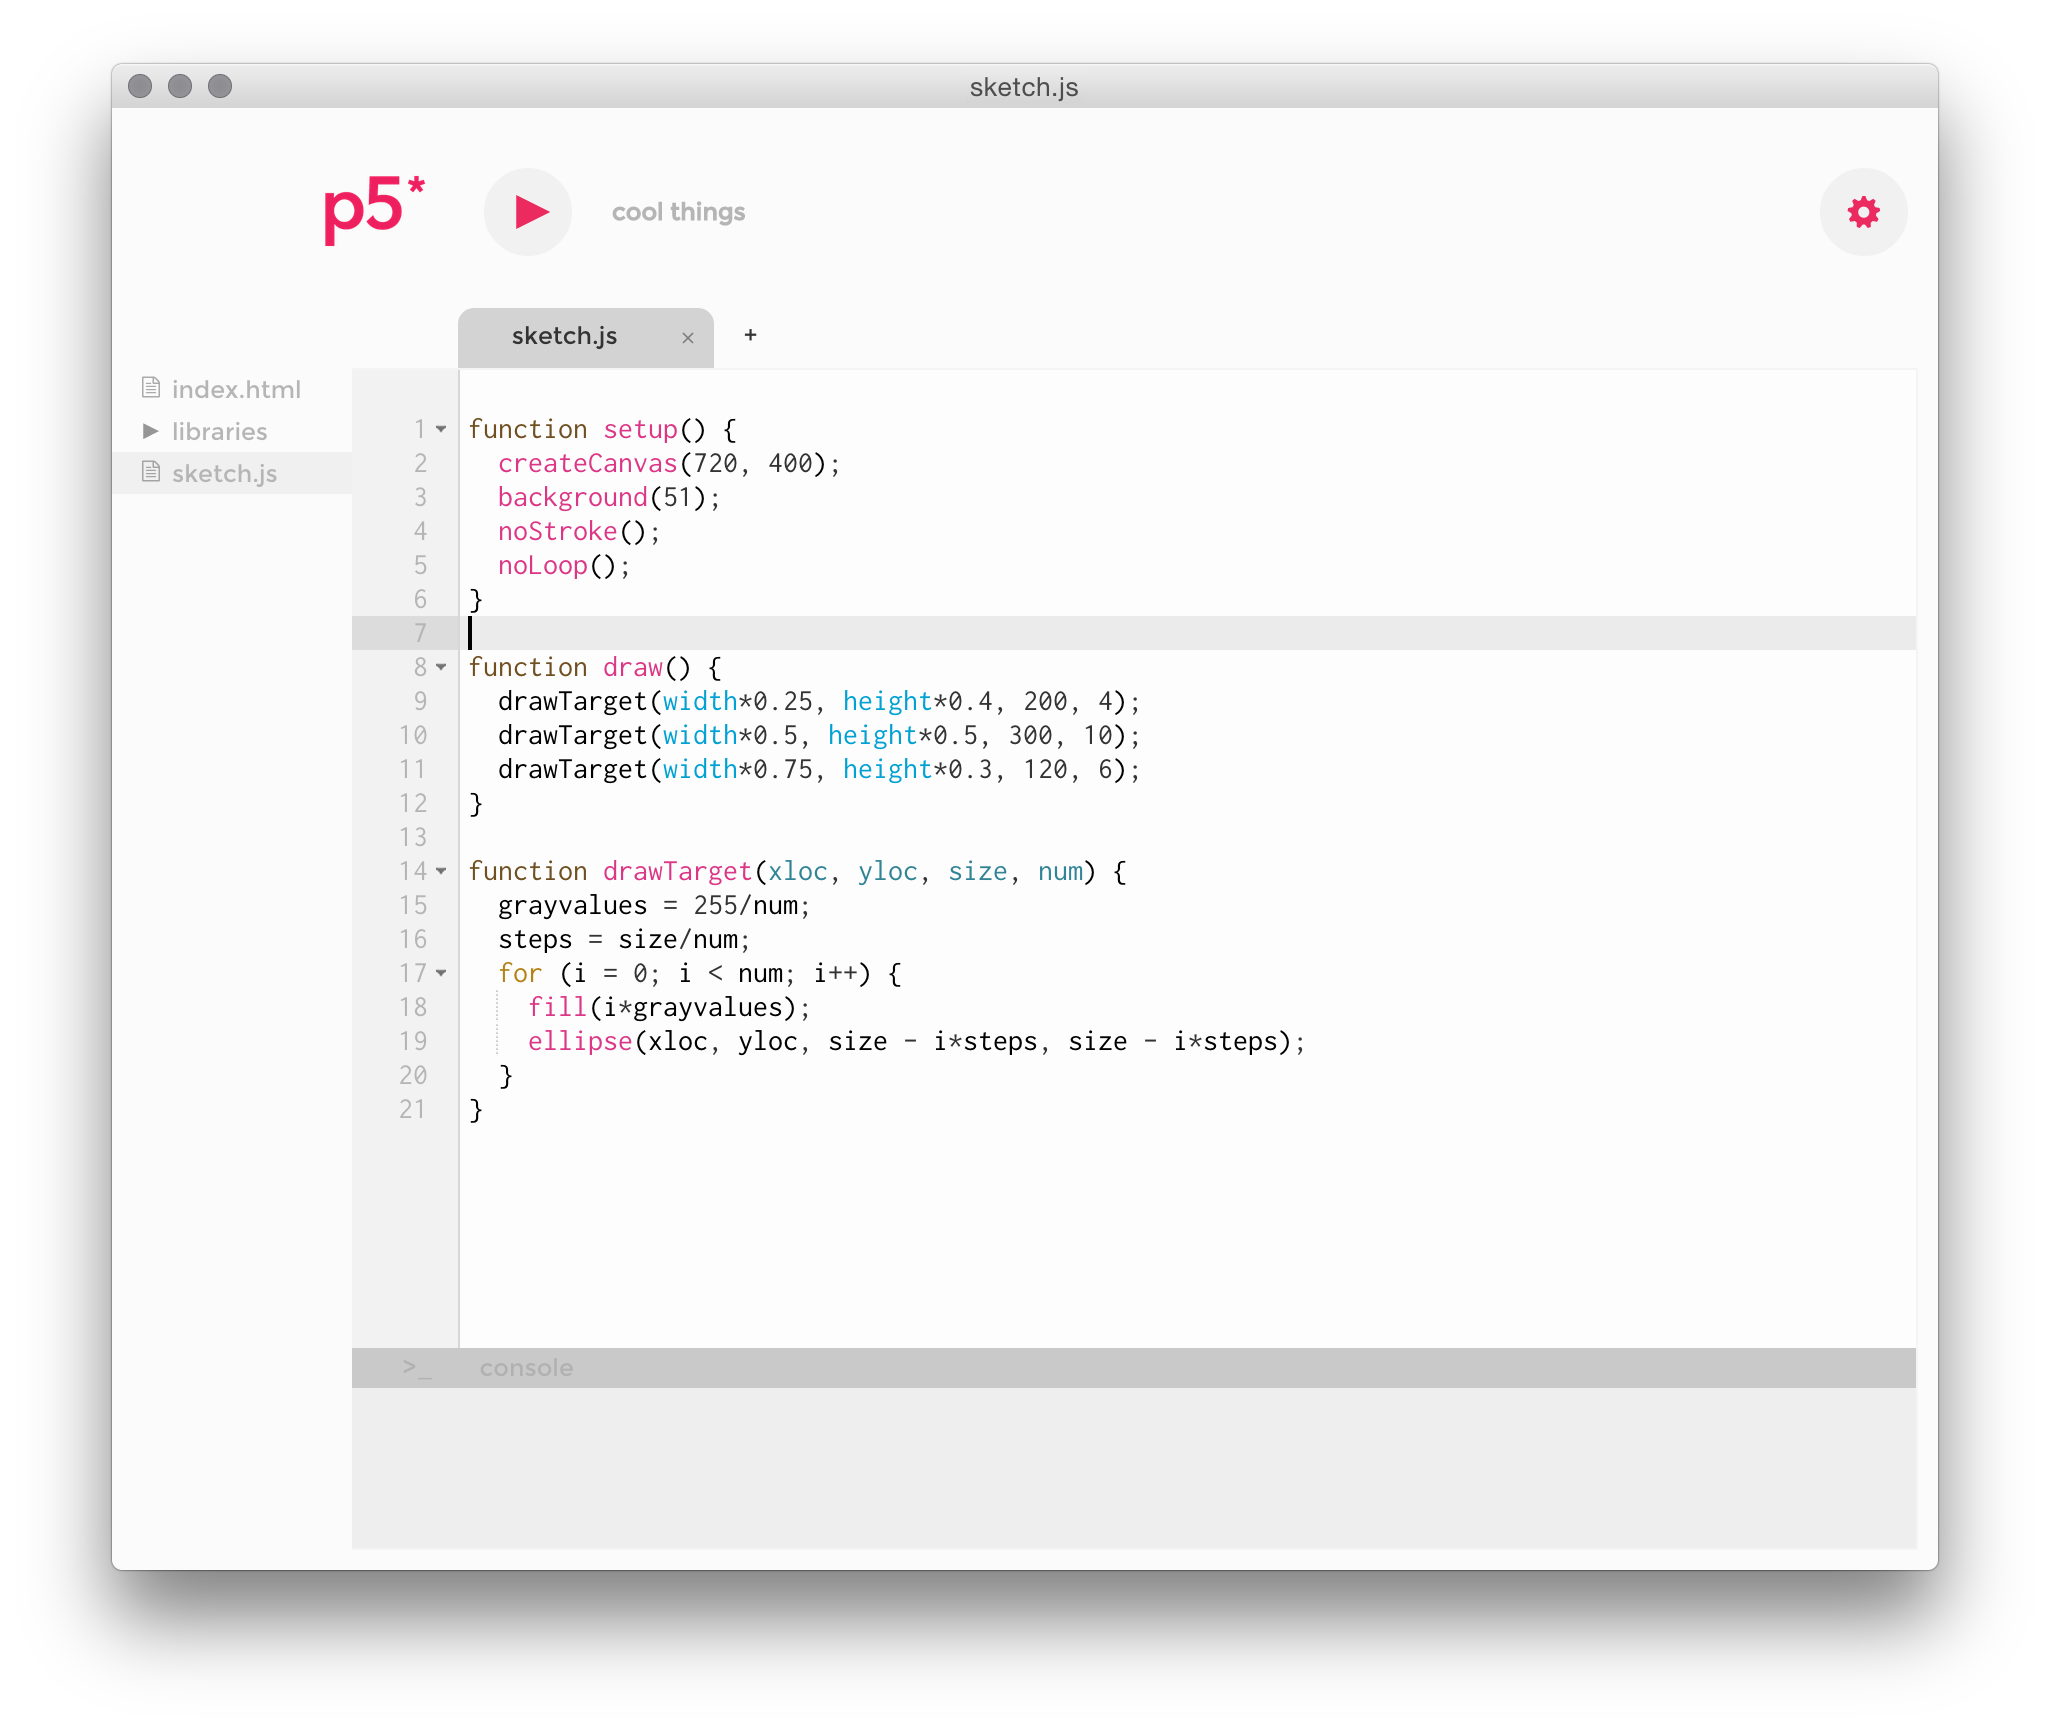Collapse the setup function fold arrow

coord(441,429)
